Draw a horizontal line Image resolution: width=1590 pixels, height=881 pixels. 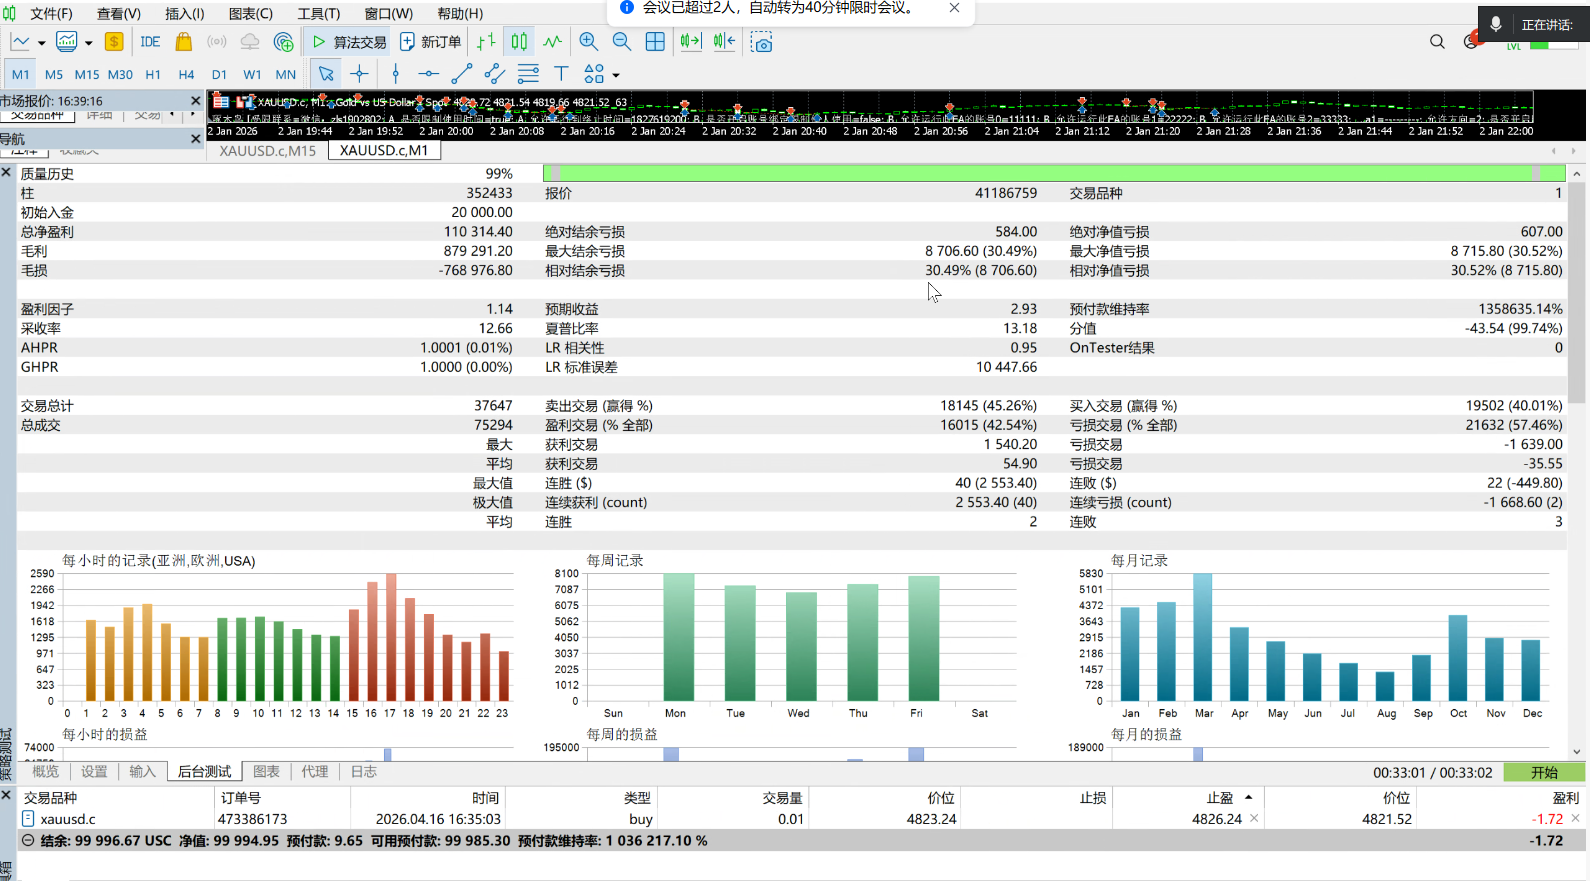click(x=428, y=74)
